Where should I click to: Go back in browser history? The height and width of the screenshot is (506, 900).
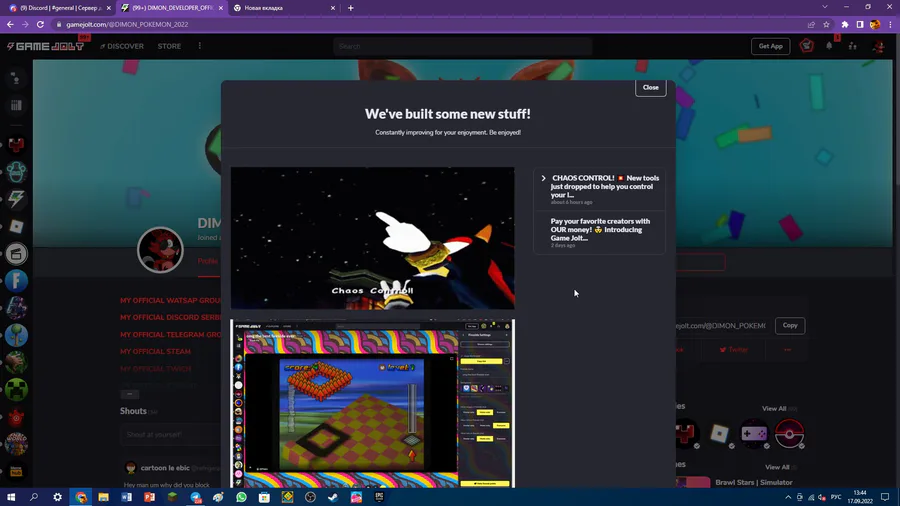[10, 25]
